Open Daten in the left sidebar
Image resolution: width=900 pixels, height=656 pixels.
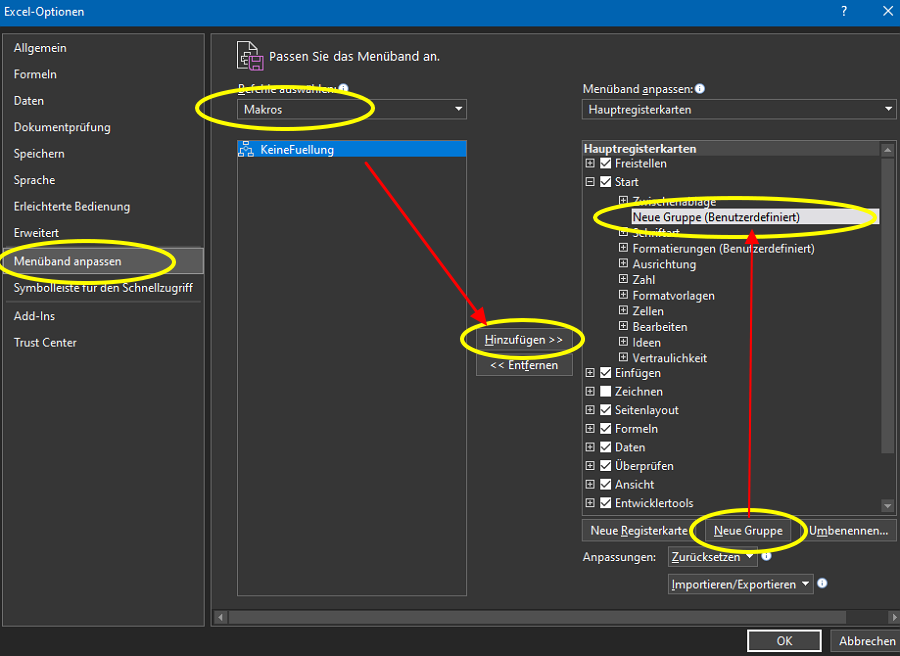click(103, 100)
